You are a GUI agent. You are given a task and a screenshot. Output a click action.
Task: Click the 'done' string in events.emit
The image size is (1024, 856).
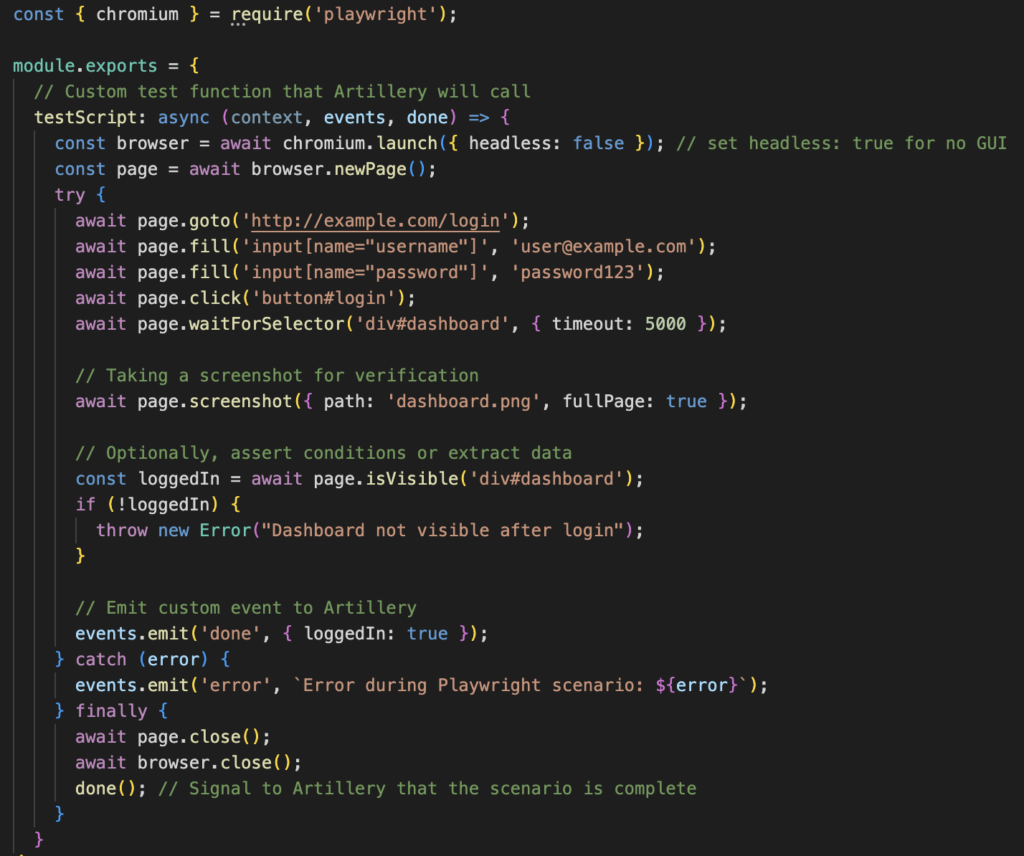231,634
